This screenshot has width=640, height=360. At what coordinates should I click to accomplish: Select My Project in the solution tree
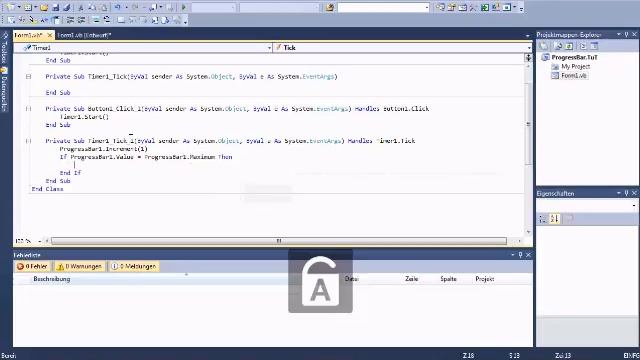576,67
